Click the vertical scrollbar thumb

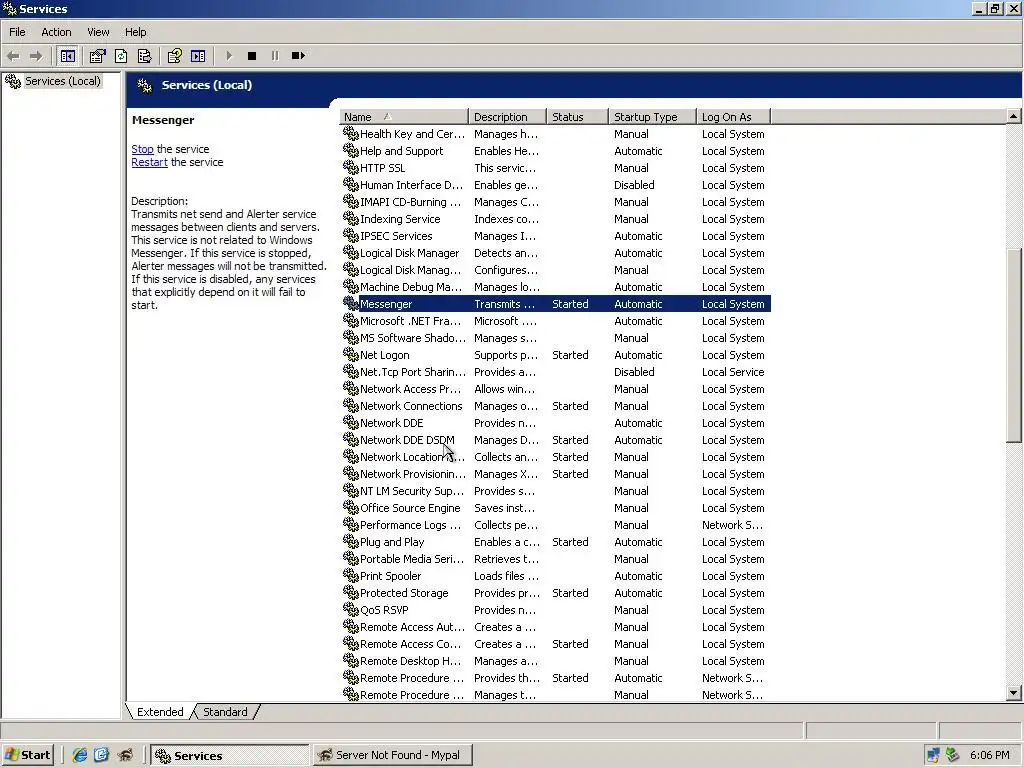pos(1013,346)
